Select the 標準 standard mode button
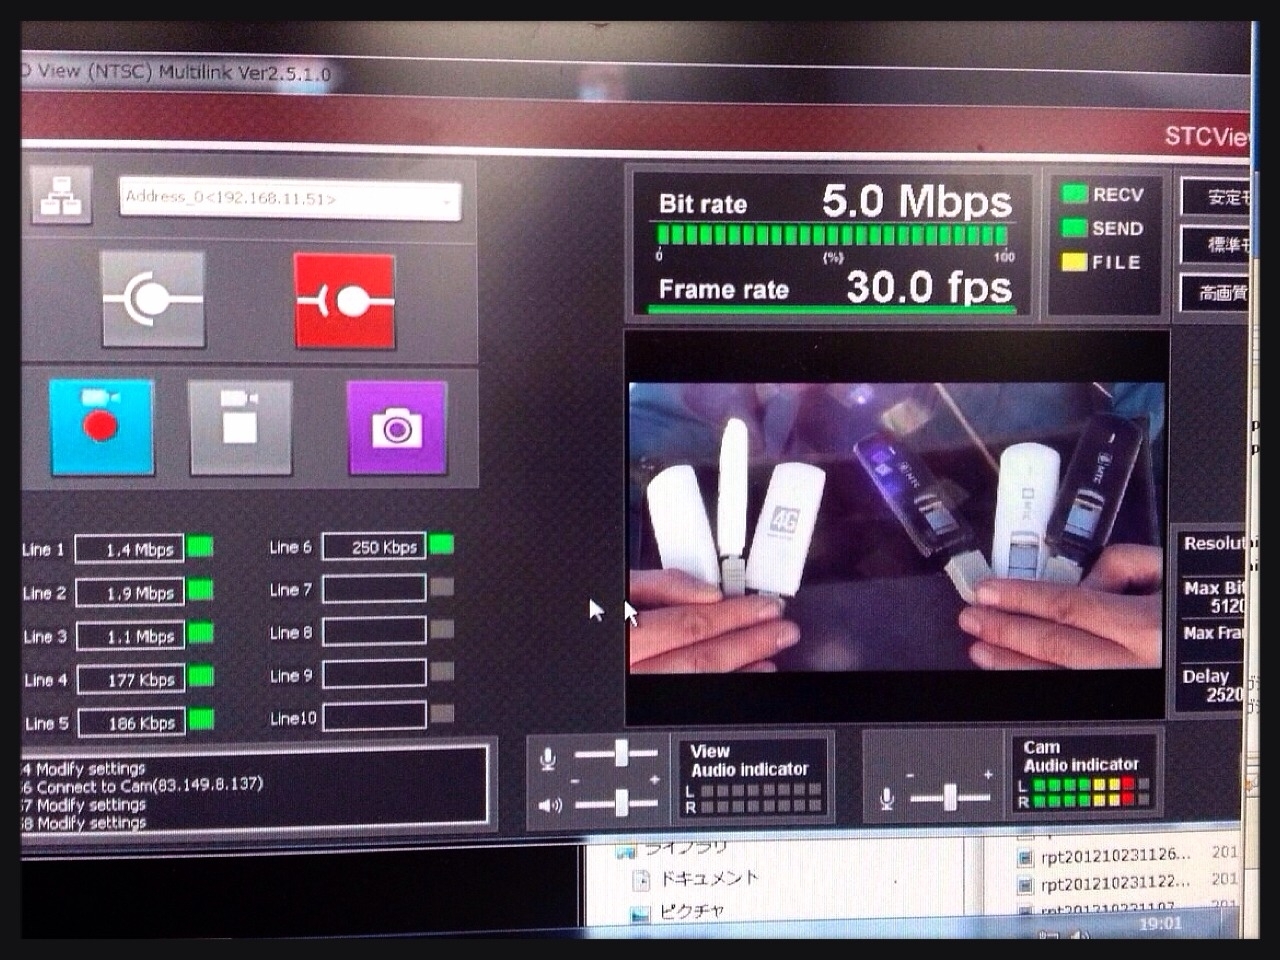1280x960 pixels. coord(1216,244)
